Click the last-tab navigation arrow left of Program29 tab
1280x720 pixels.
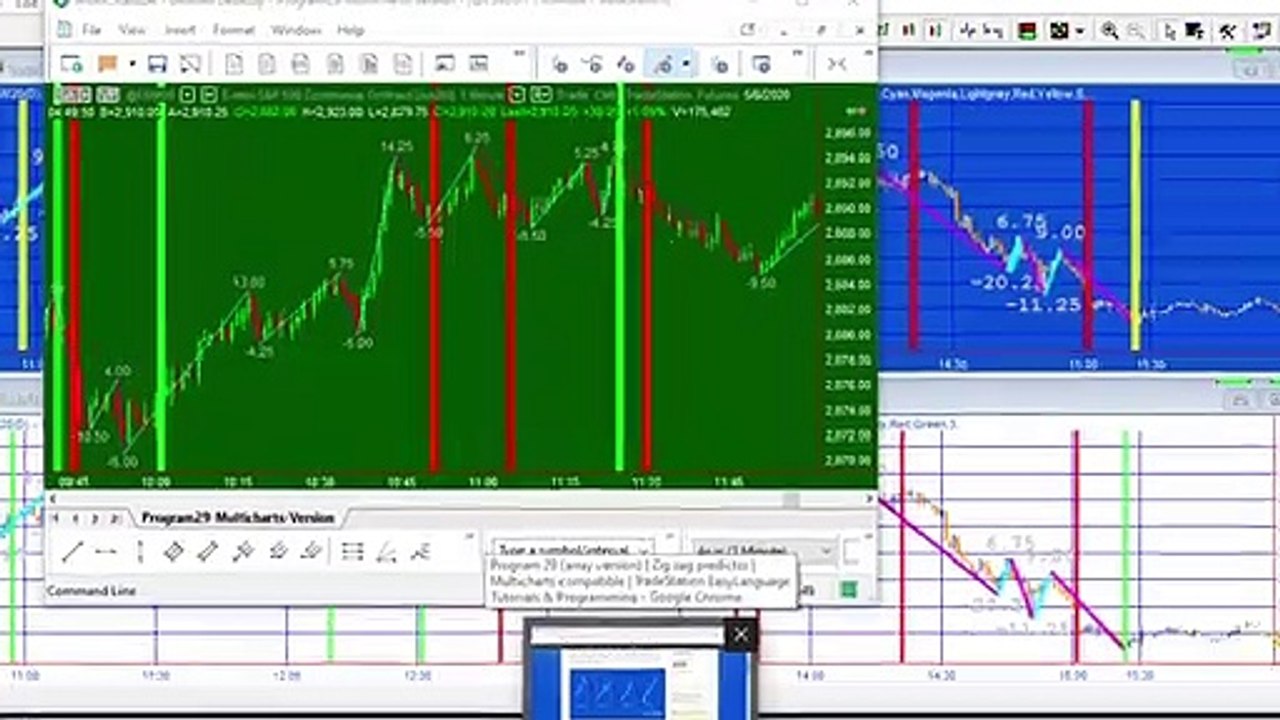[115, 518]
